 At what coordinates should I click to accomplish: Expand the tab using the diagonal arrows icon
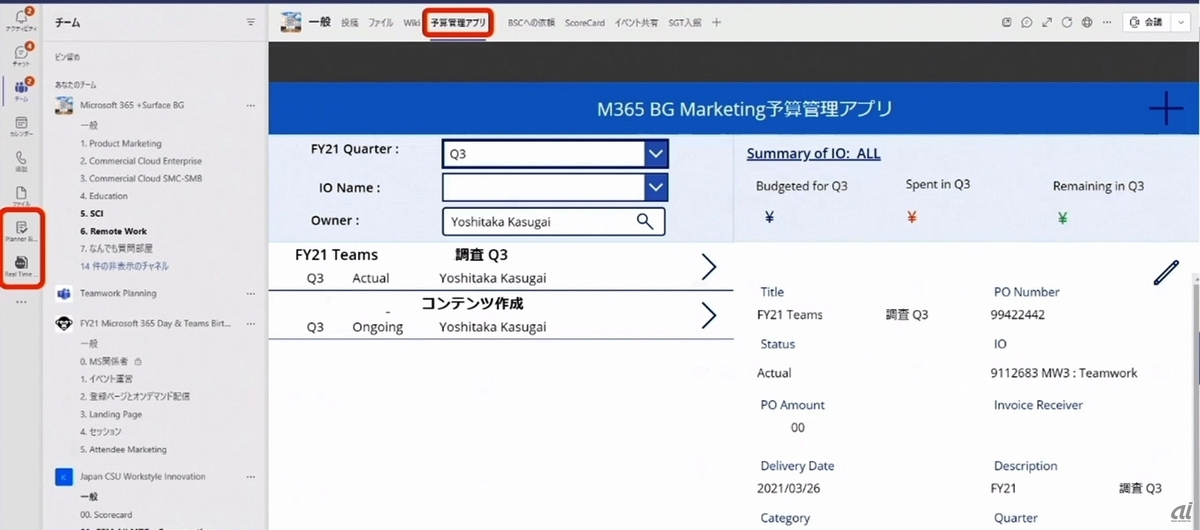tap(1047, 22)
